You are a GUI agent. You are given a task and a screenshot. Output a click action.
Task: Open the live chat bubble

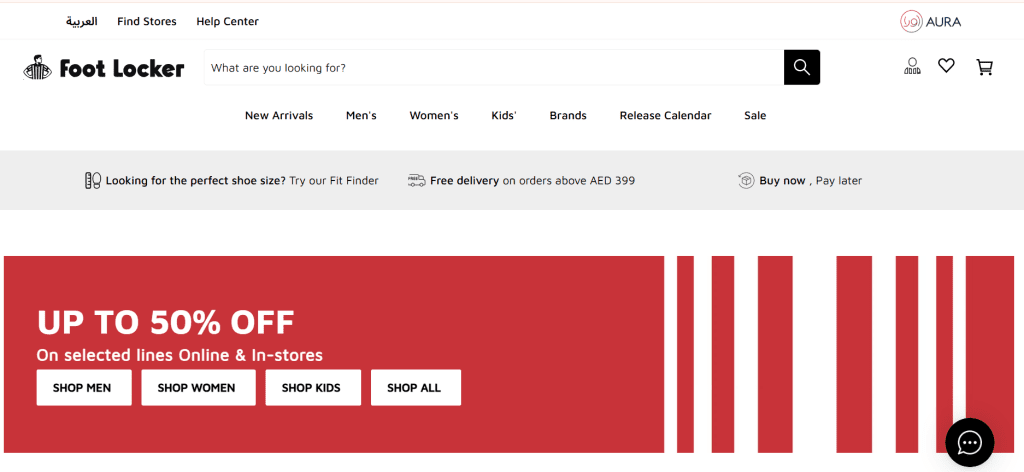click(969, 442)
